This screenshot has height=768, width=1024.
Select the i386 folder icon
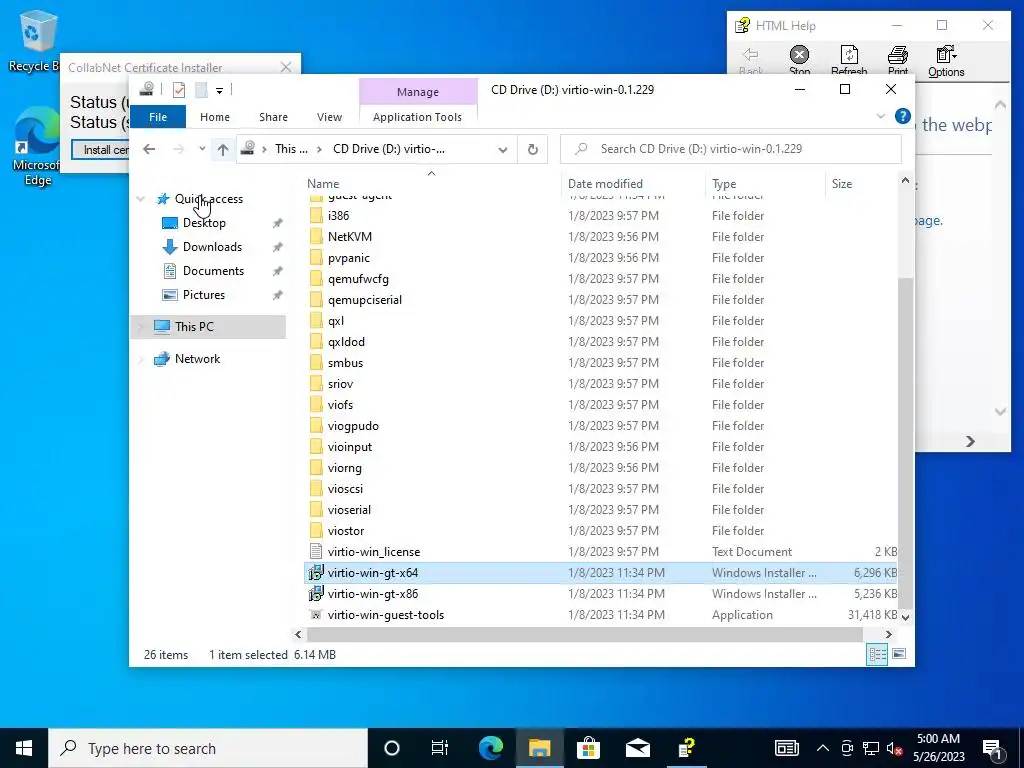316,216
